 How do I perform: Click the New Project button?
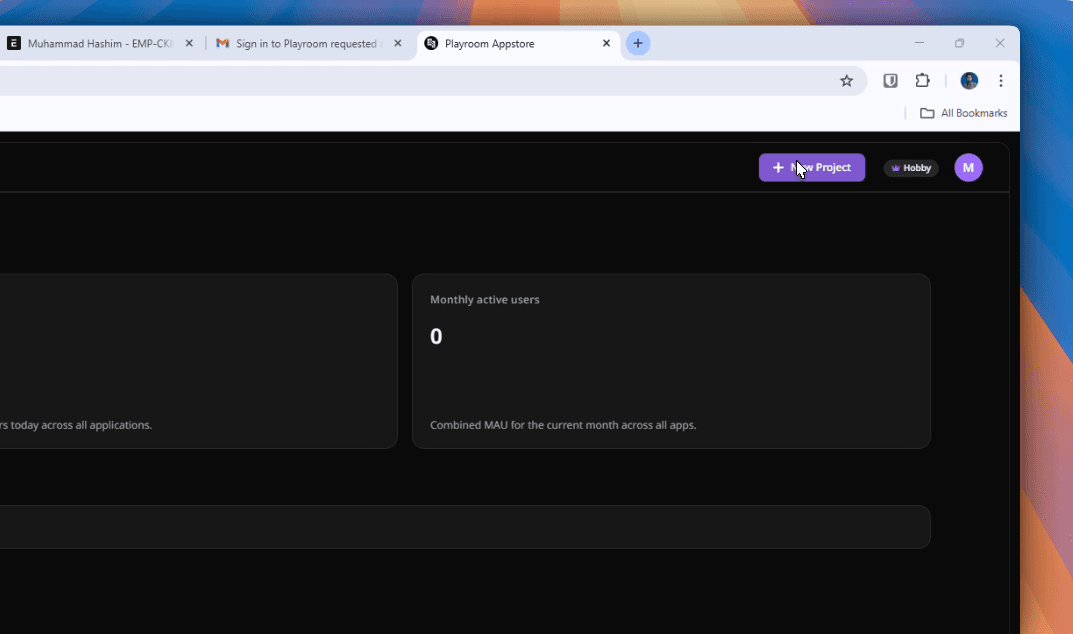[x=812, y=168]
